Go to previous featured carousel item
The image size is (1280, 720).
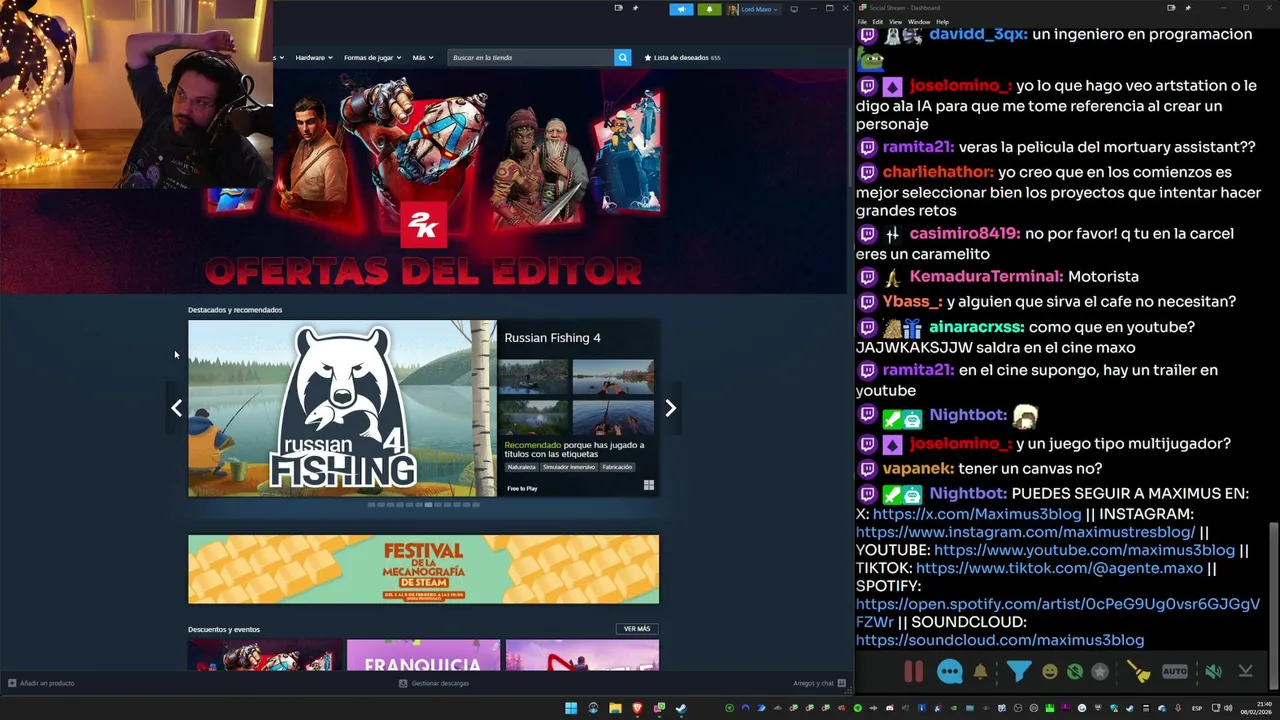click(x=176, y=408)
